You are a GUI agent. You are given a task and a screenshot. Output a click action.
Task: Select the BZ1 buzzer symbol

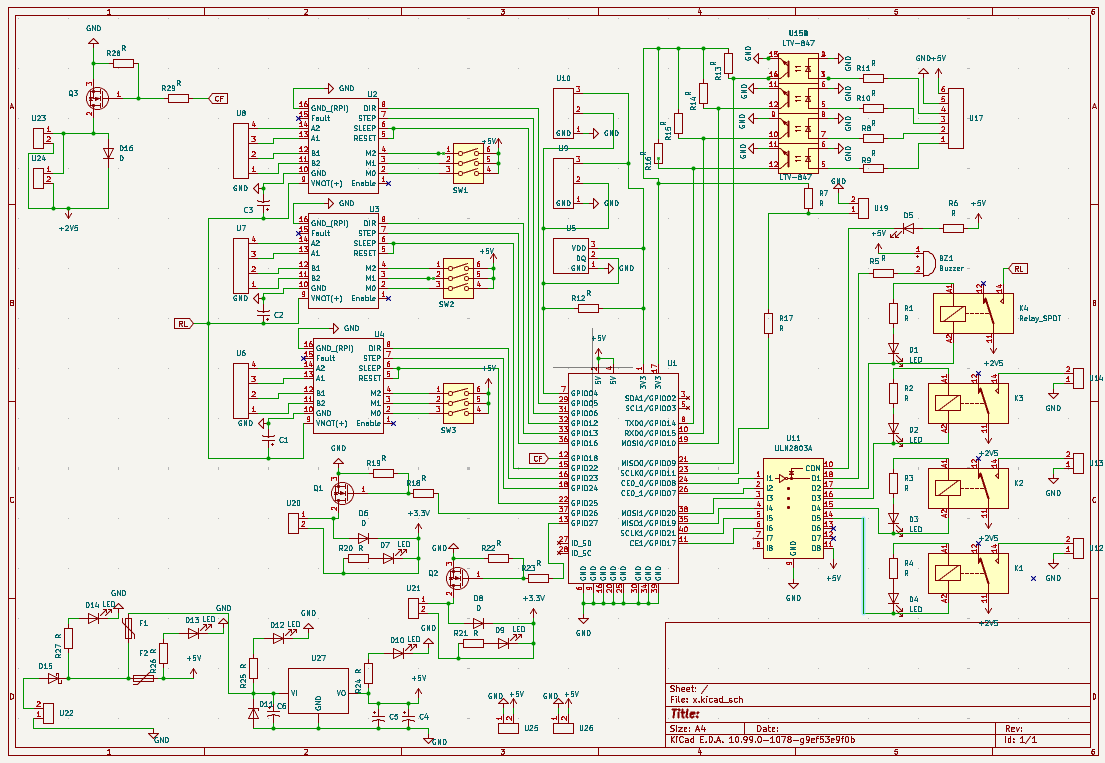click(x=928, y=262)
